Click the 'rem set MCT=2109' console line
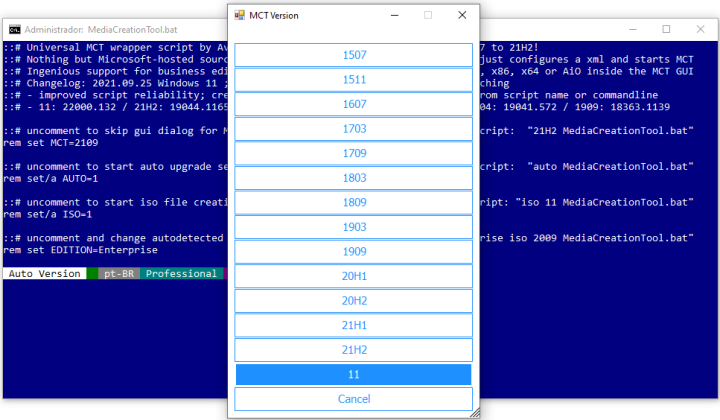 51,143
